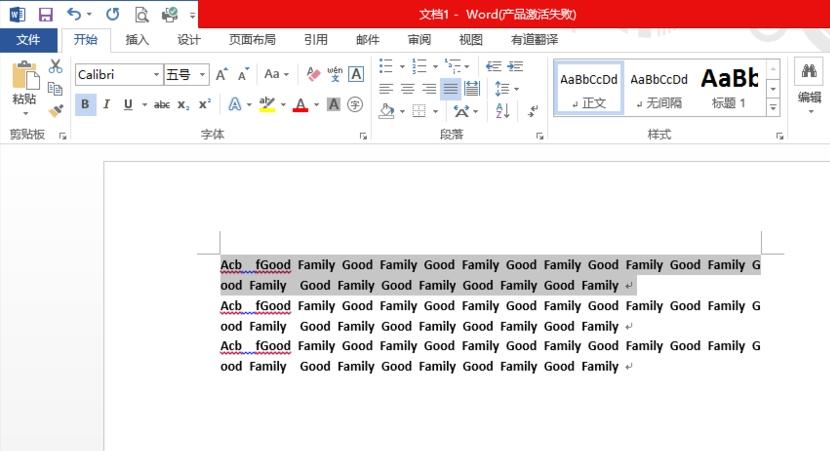Apply the 标题 1 style

tap(729, 88)
